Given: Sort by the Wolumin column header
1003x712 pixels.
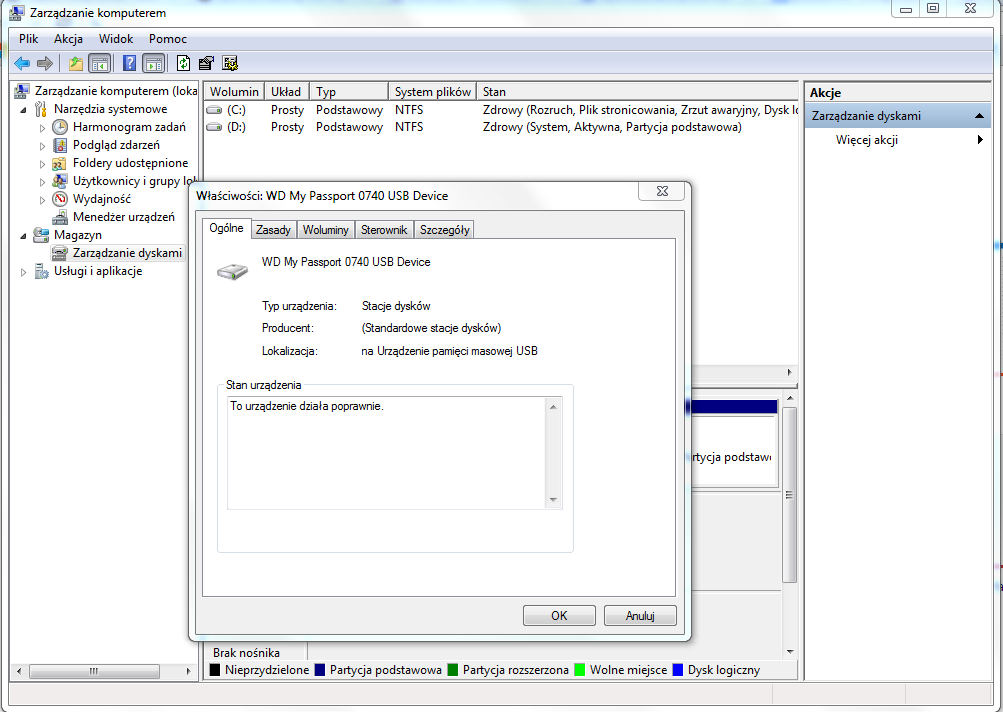Looking at the screenshot, I should [x=234, y=91].
